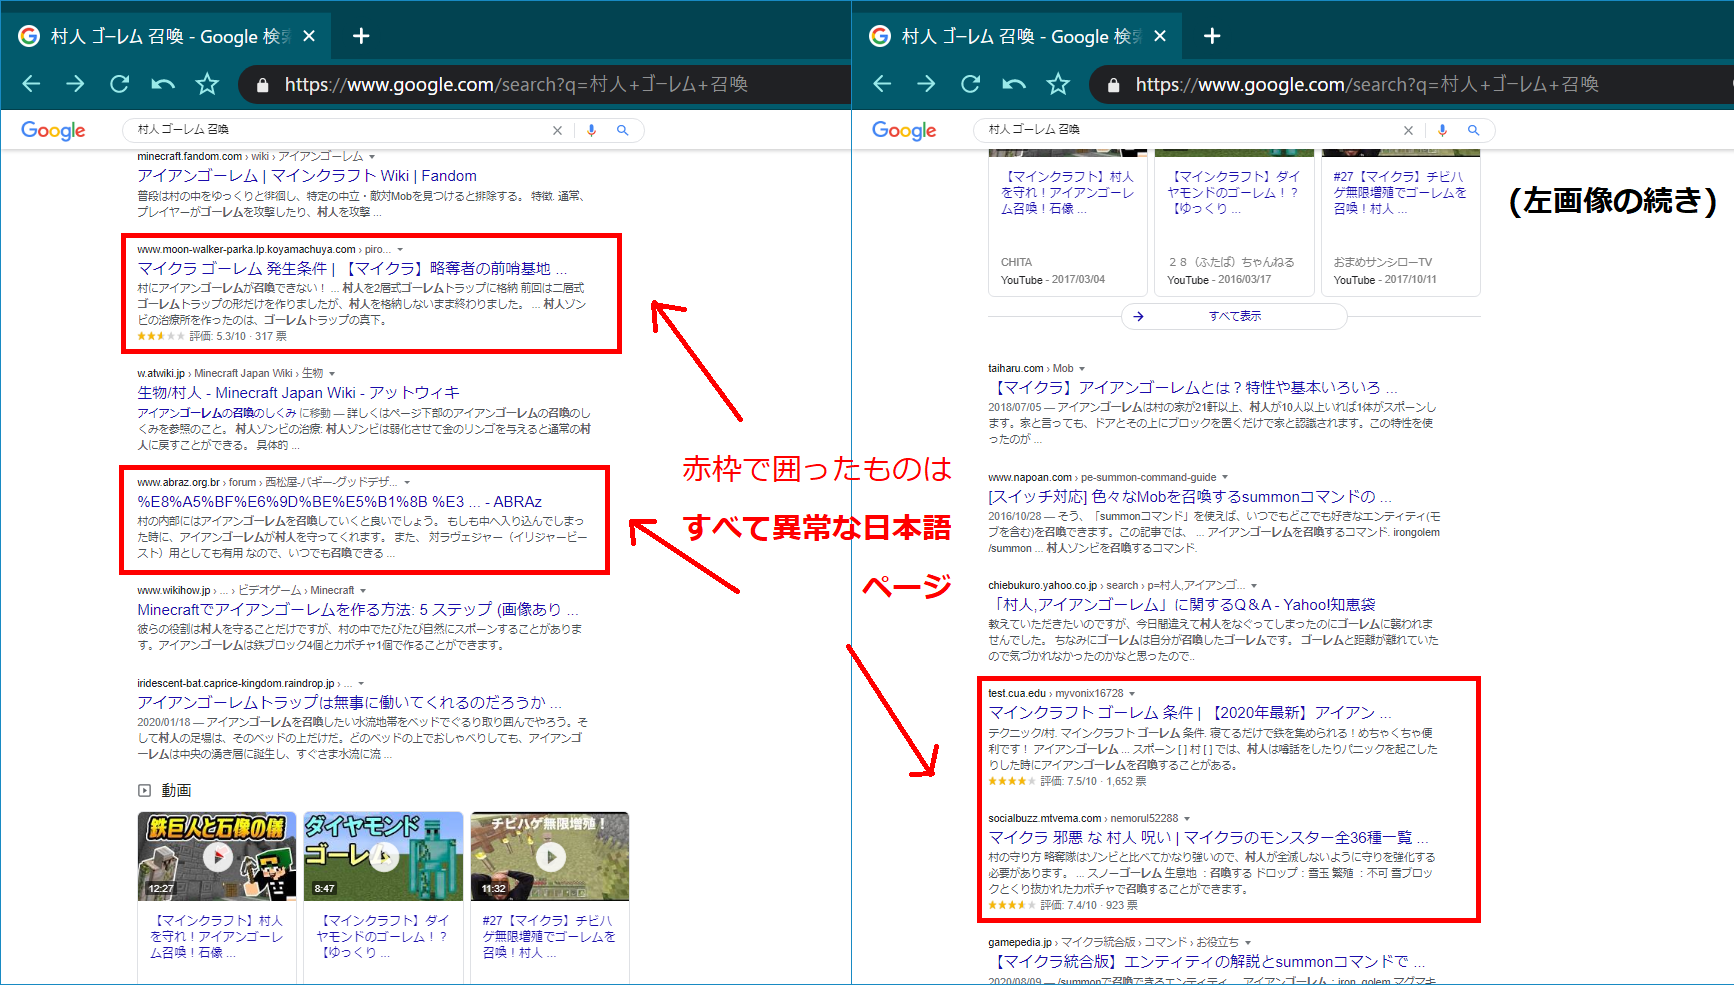This screenshot has height=985, width=1734.
Task: Click the undo arrow icon in right browser
Action: click(x=1014, y=84)
